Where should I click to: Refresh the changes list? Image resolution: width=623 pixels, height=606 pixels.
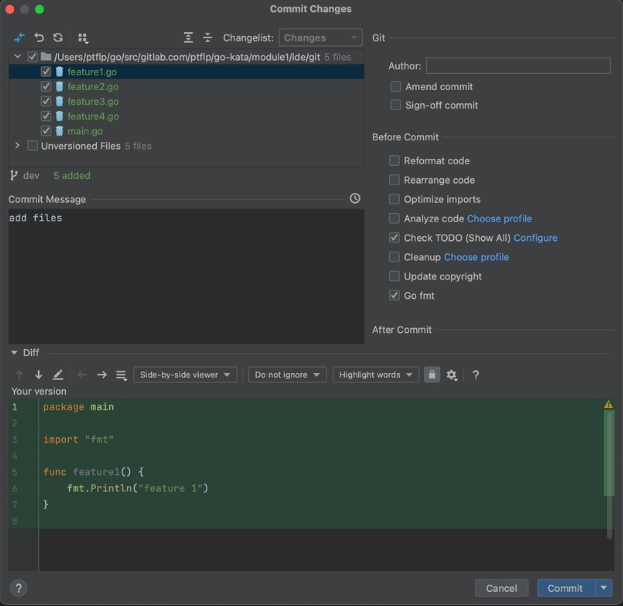58,38
